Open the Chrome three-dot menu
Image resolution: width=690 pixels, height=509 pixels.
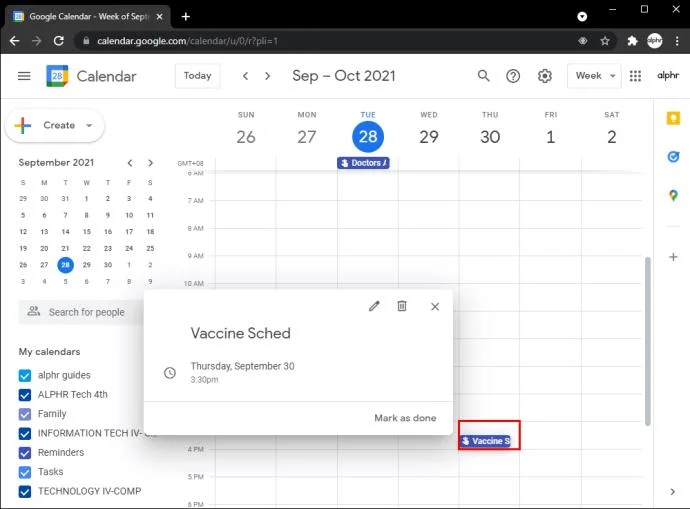pyautogui.click(x=677, y=41)
